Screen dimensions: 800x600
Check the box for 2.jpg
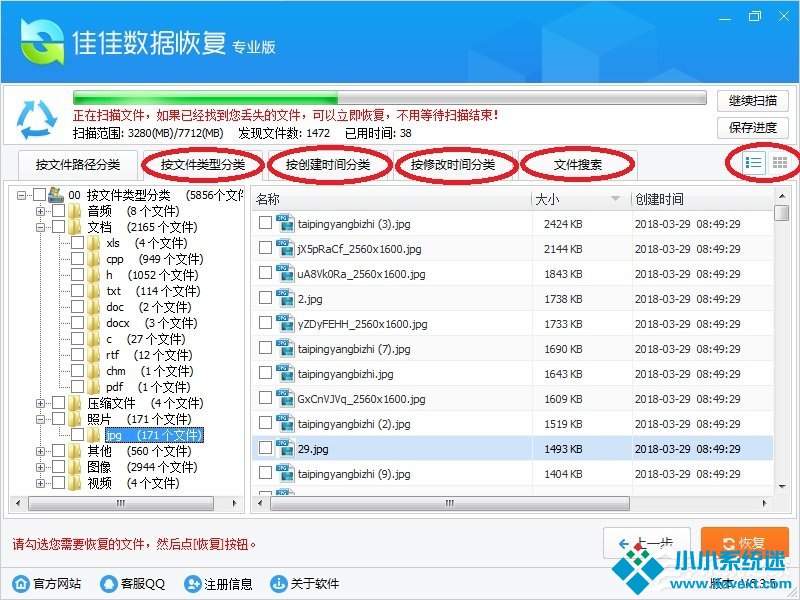265,298
